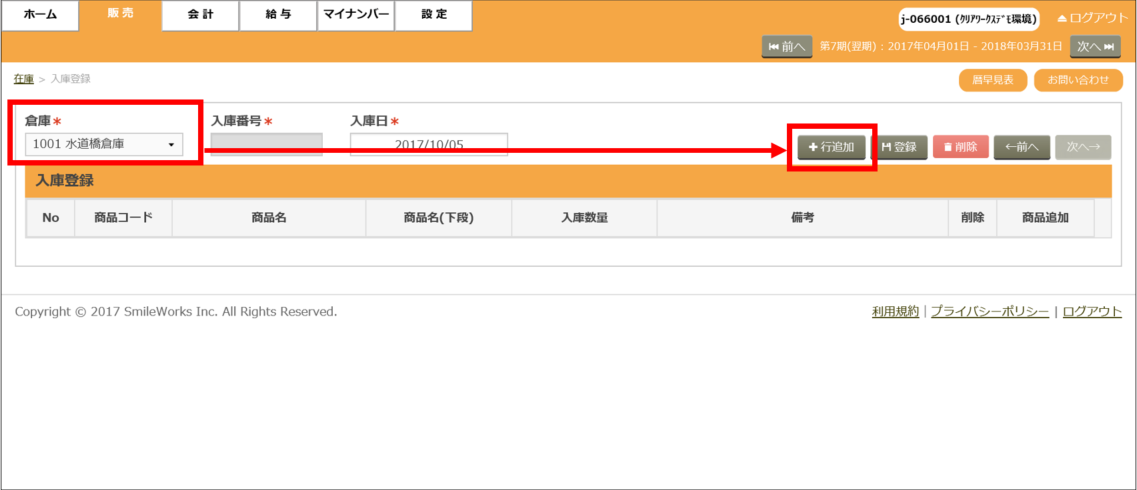Open the プライバシーポリシー link
Screen dimensions: 1137x490
pos(990,312)
